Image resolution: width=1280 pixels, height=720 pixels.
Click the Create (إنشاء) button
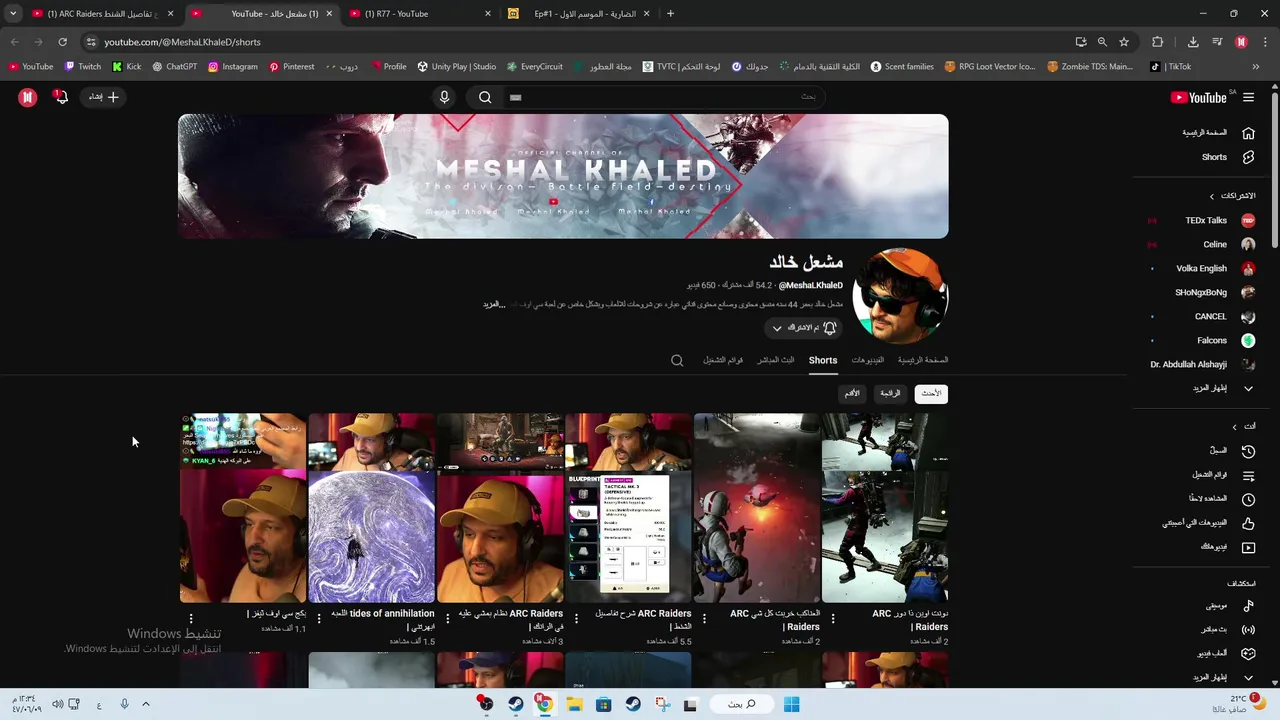click(104, 97)
